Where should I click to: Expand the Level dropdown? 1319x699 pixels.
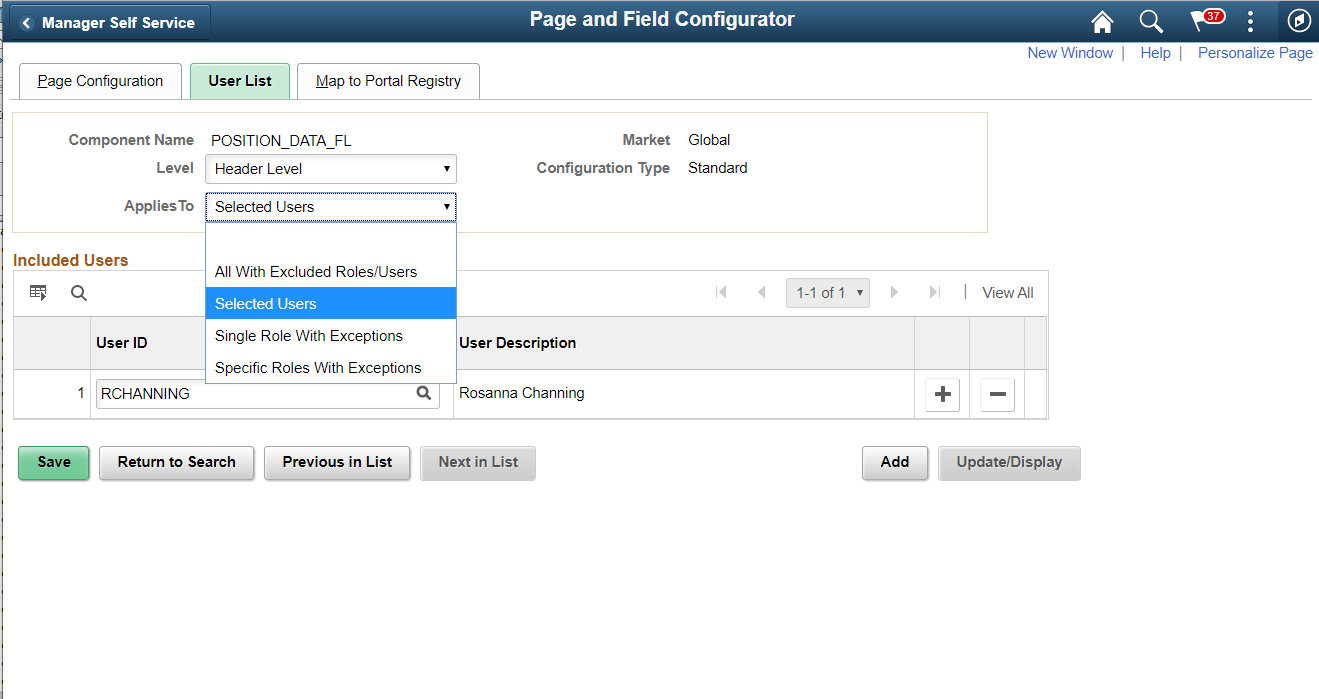[331, 169]
